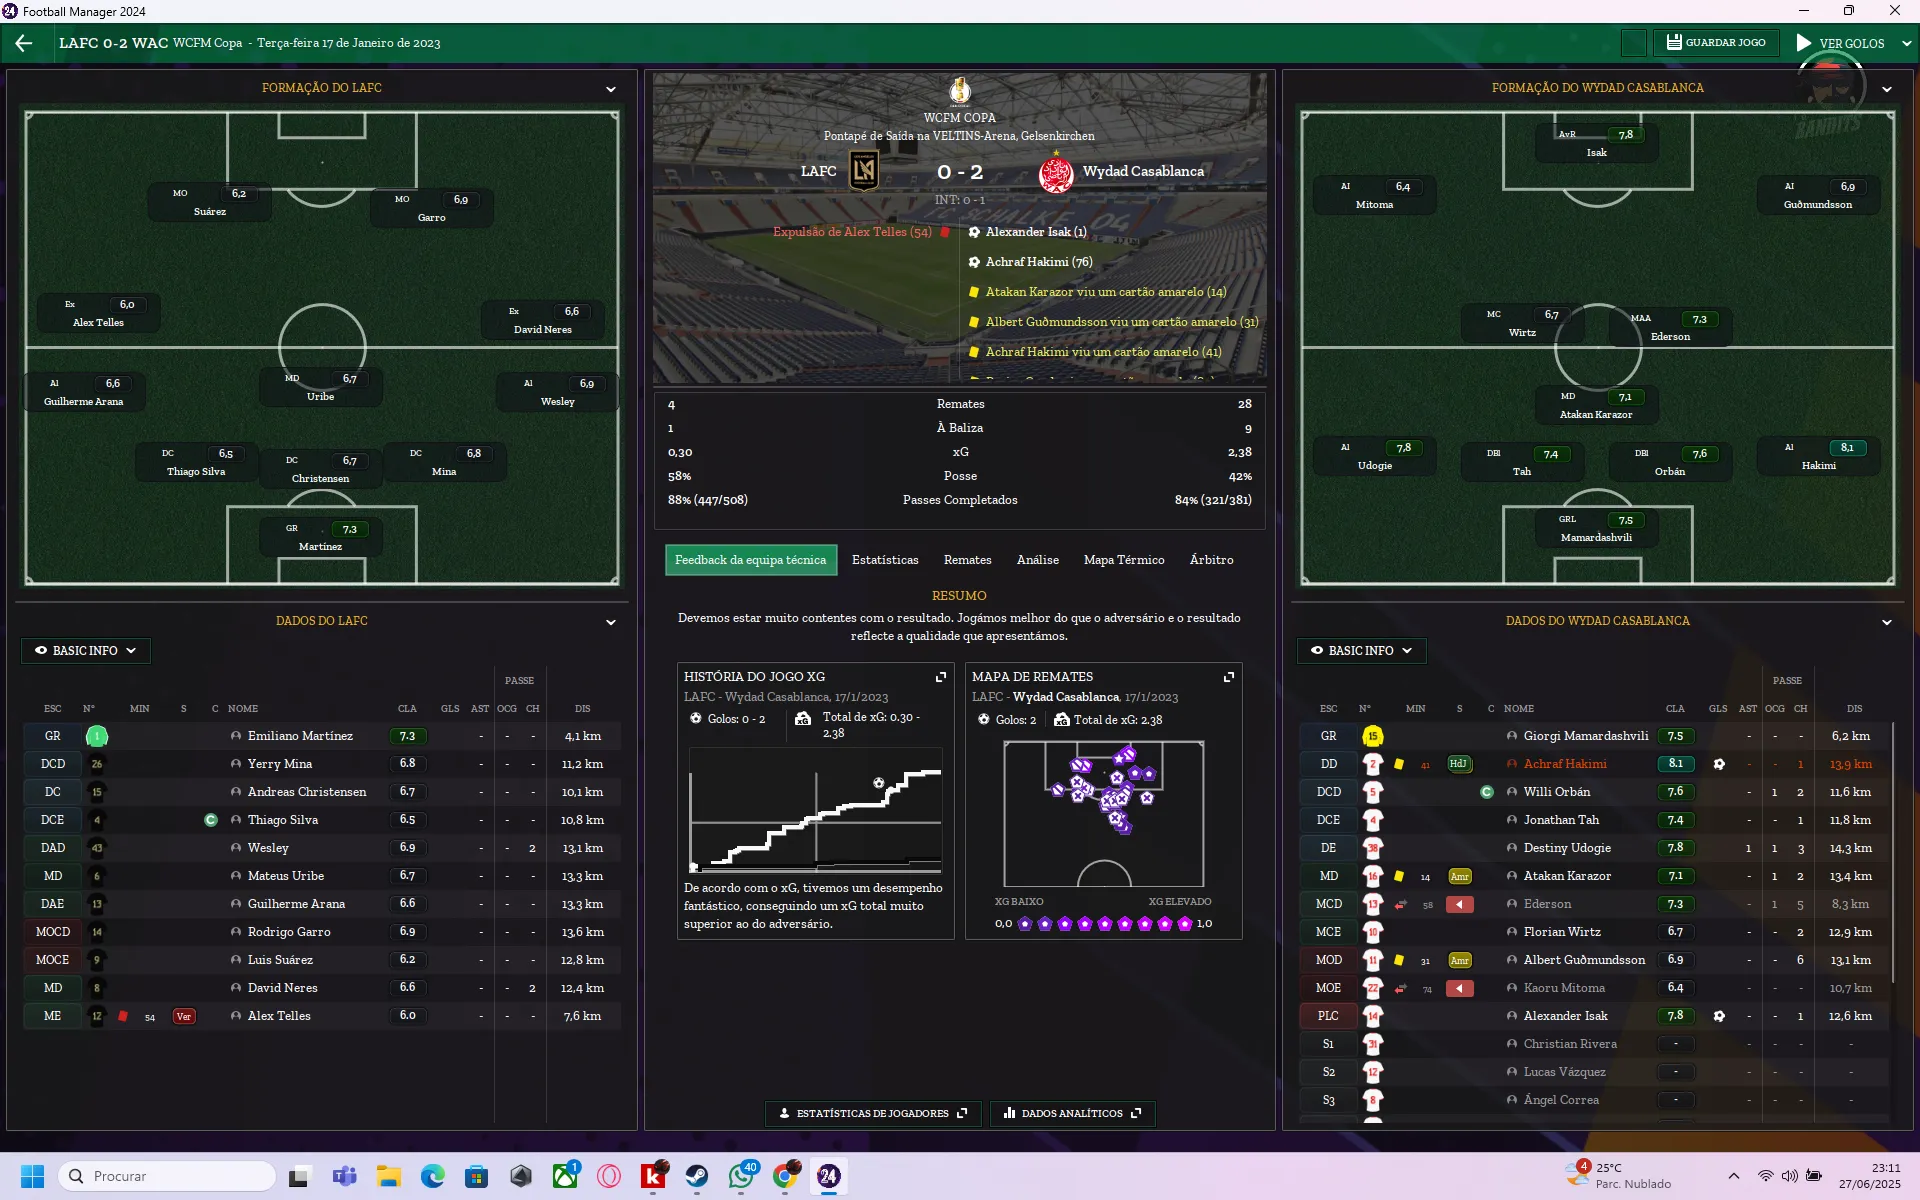This screenshot has height=1200, width=1920.
Task: Open Estatísticas de Jogadores
Action: pos(872,1113)
